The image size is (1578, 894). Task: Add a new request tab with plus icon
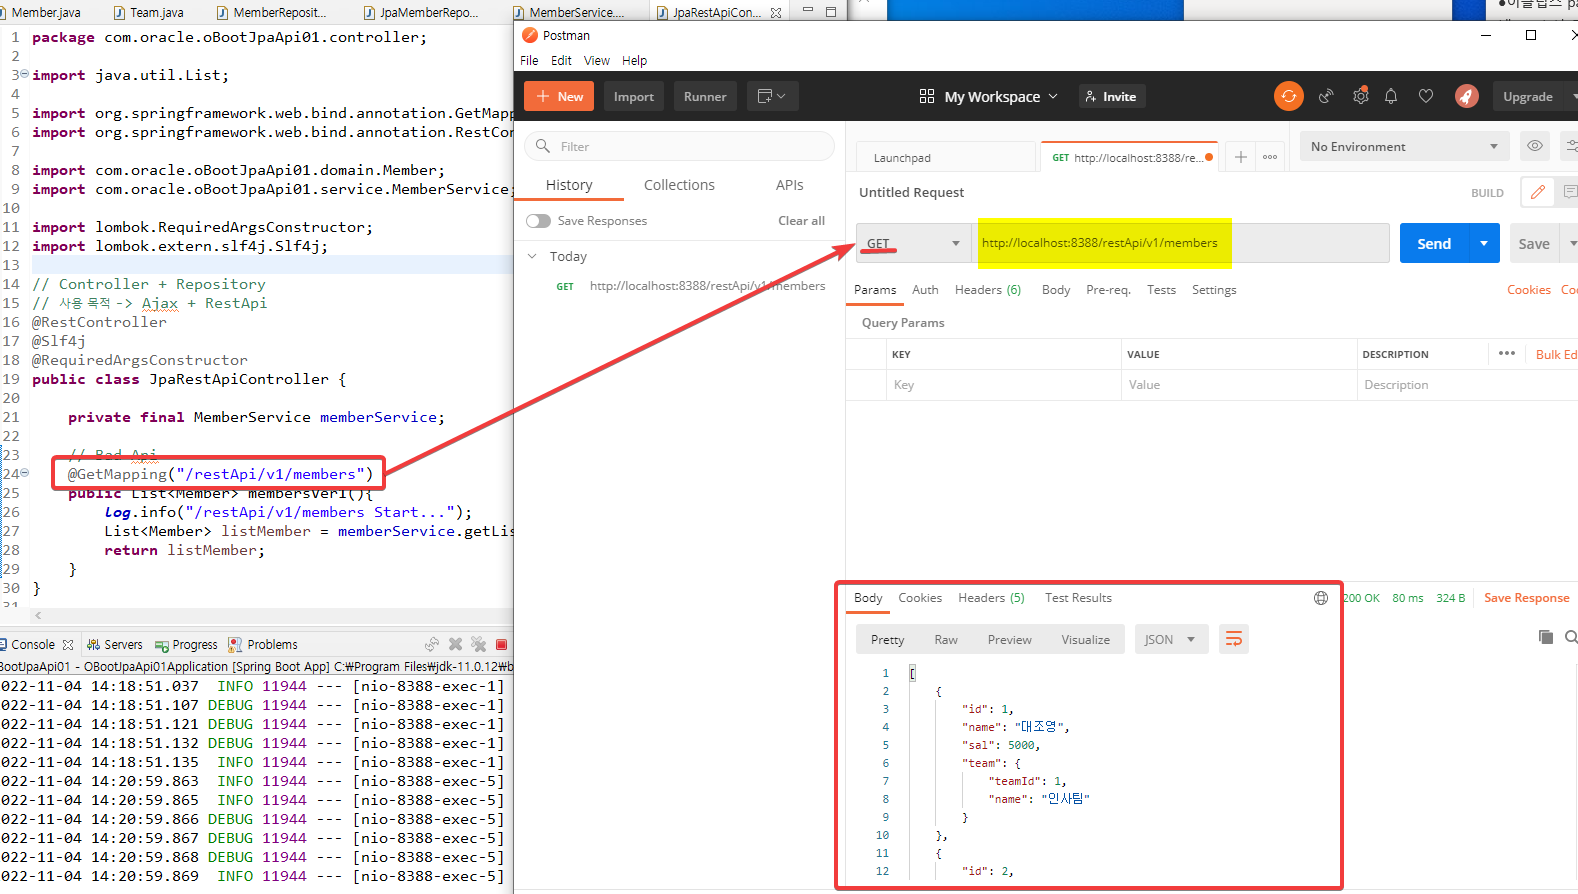point(1240,157)
